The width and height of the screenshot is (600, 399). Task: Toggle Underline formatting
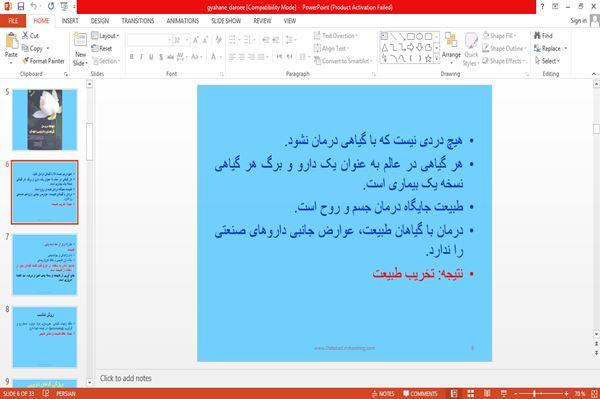pyautogui.click(x=151, y=57)
